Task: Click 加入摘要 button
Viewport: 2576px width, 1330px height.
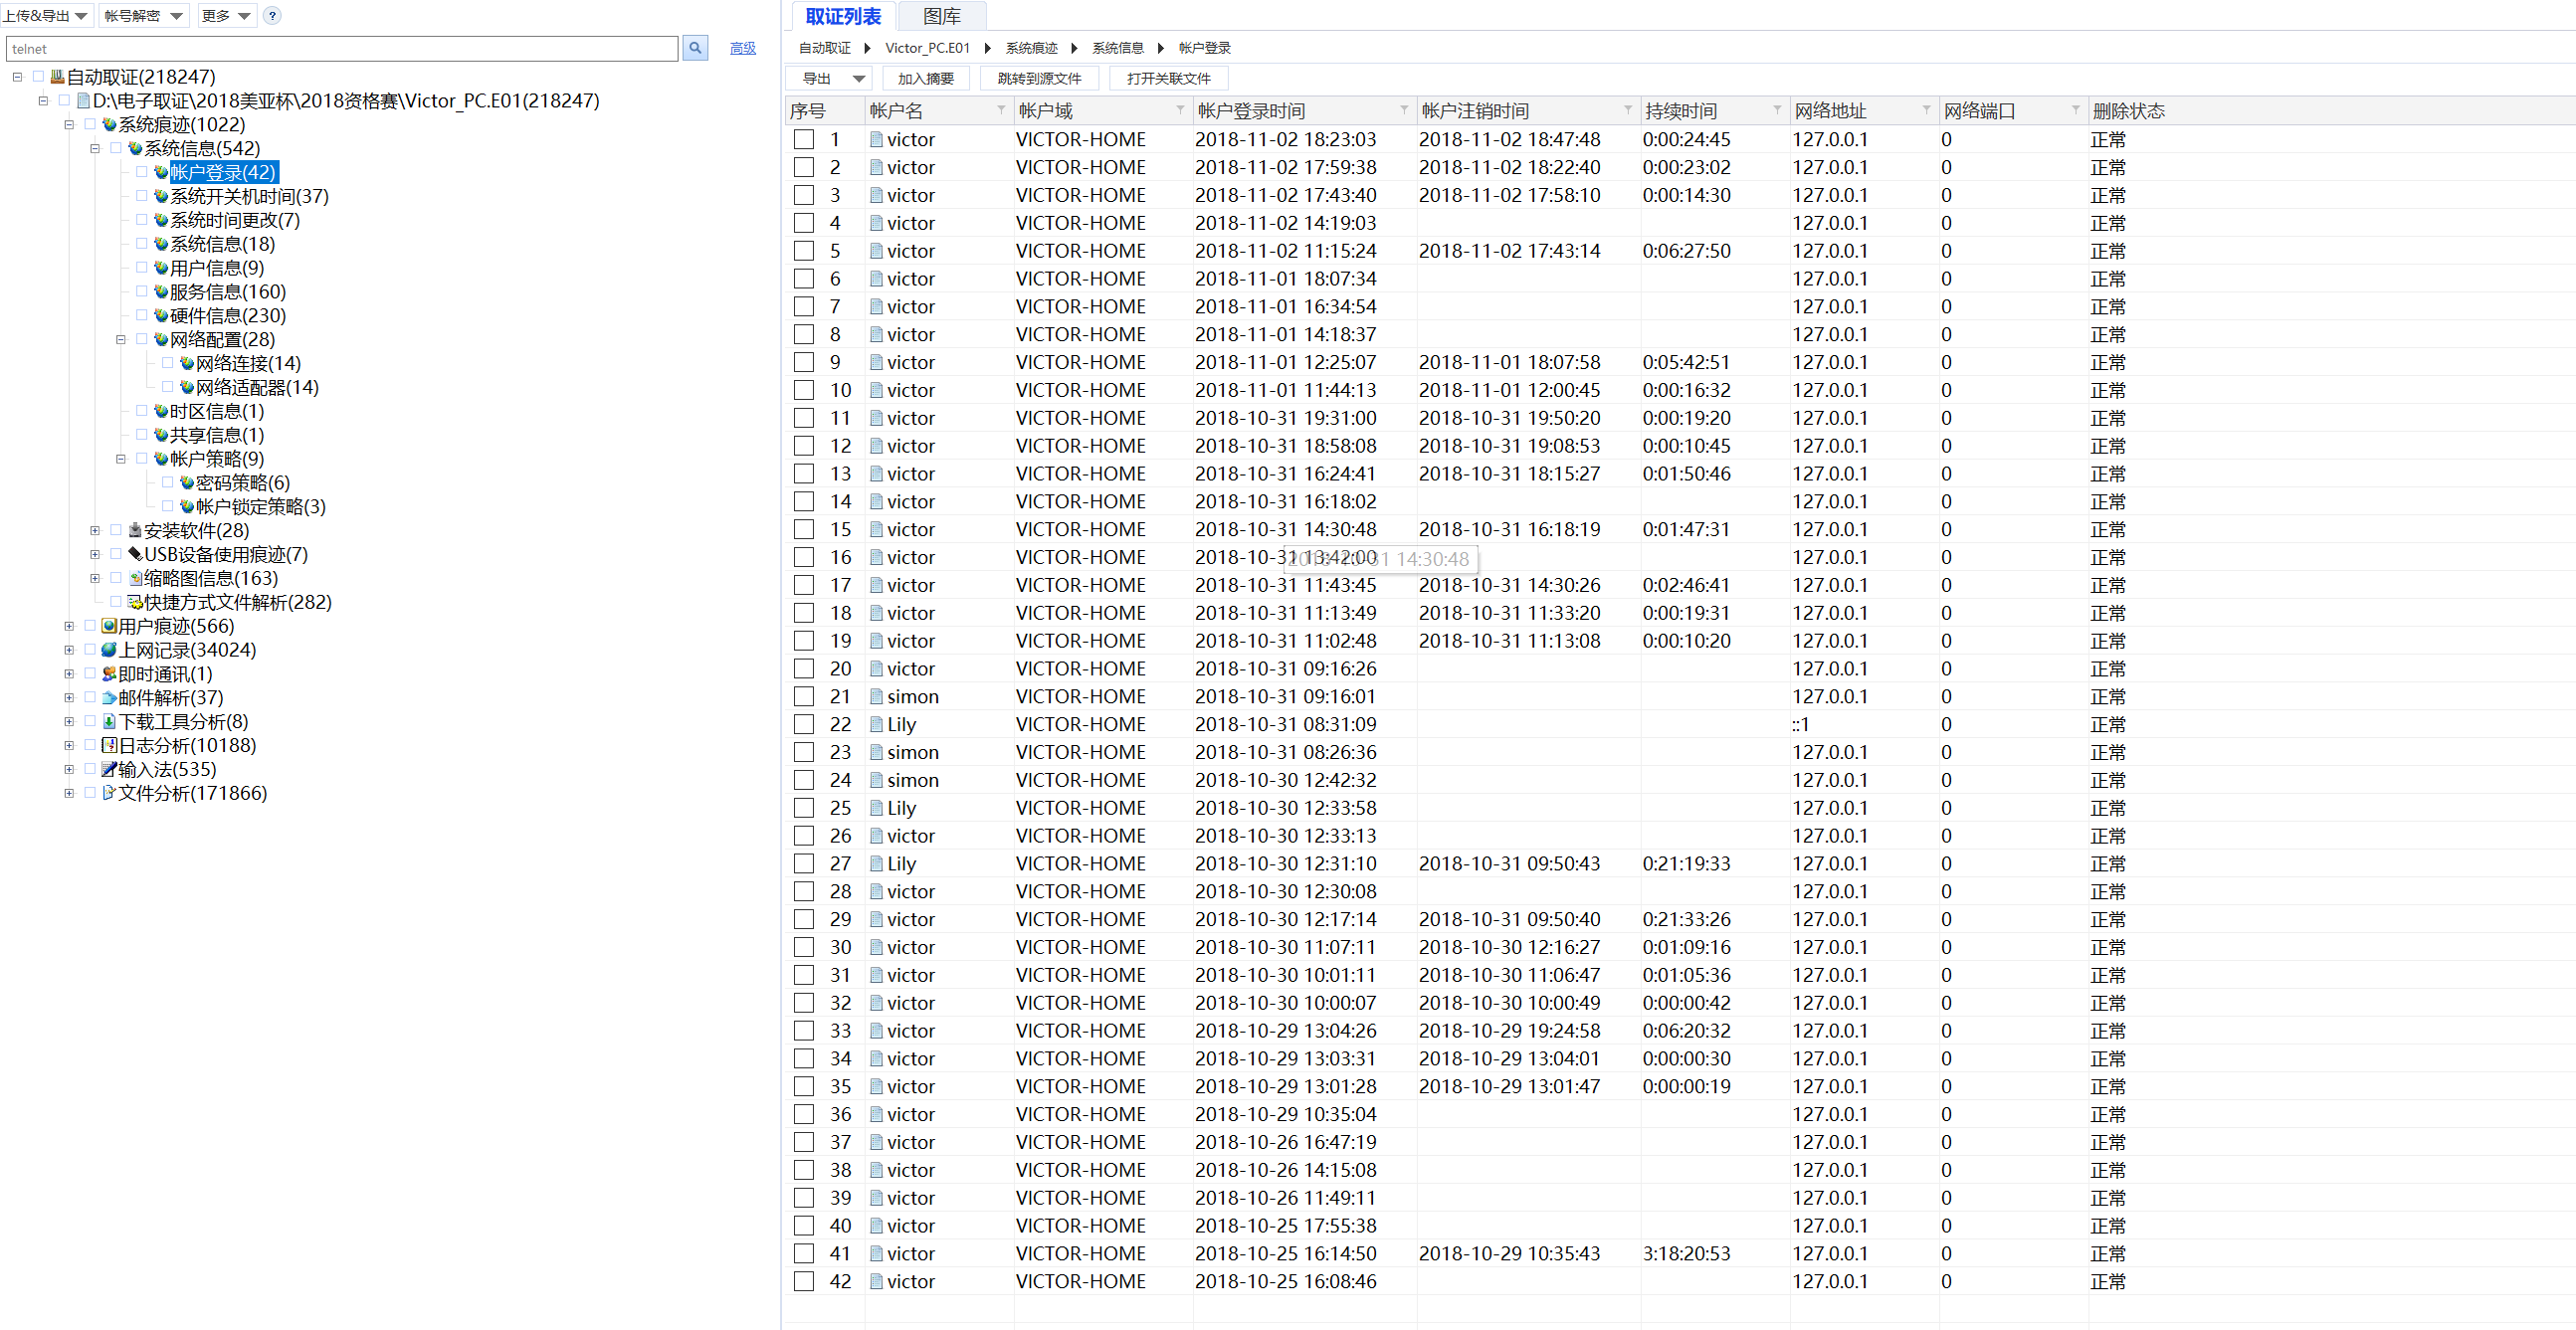Action: point(925,79)
